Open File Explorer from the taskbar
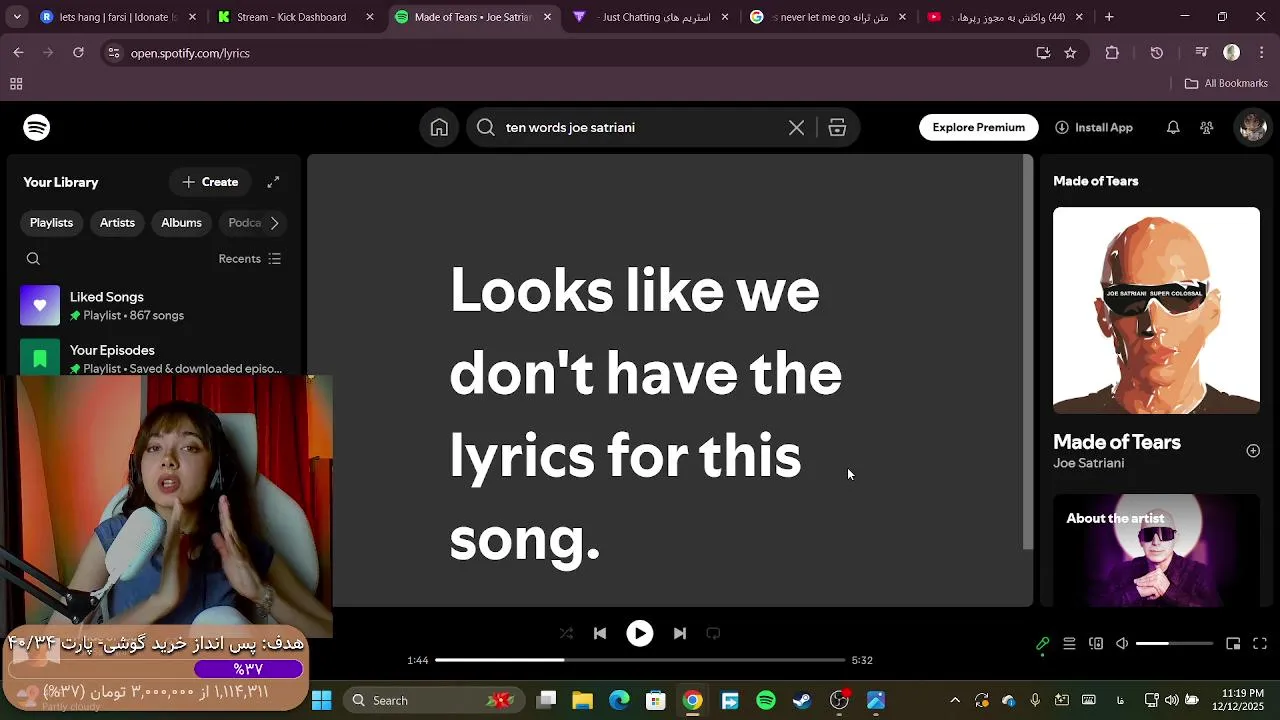Screen dimensions: 1280x720 click(x=582, y=700)
